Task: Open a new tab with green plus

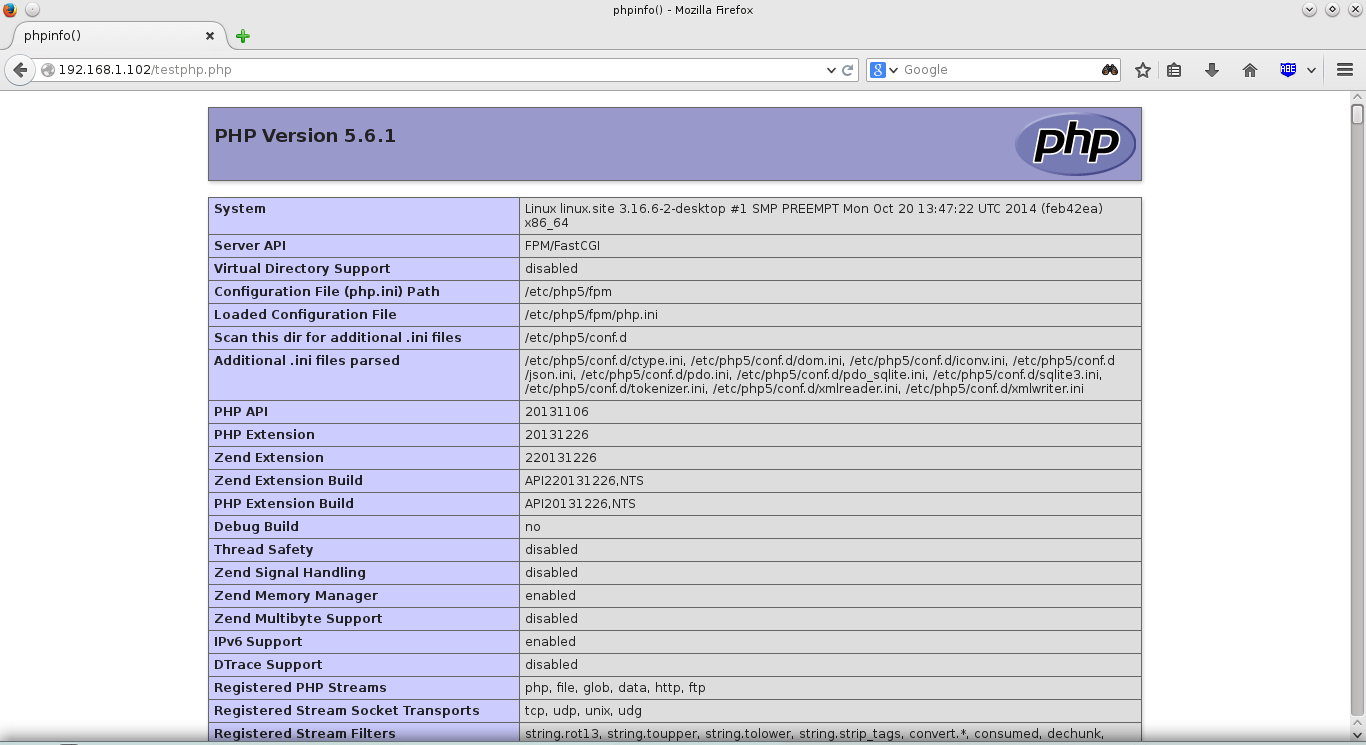Action: click(x=242, y=36)
